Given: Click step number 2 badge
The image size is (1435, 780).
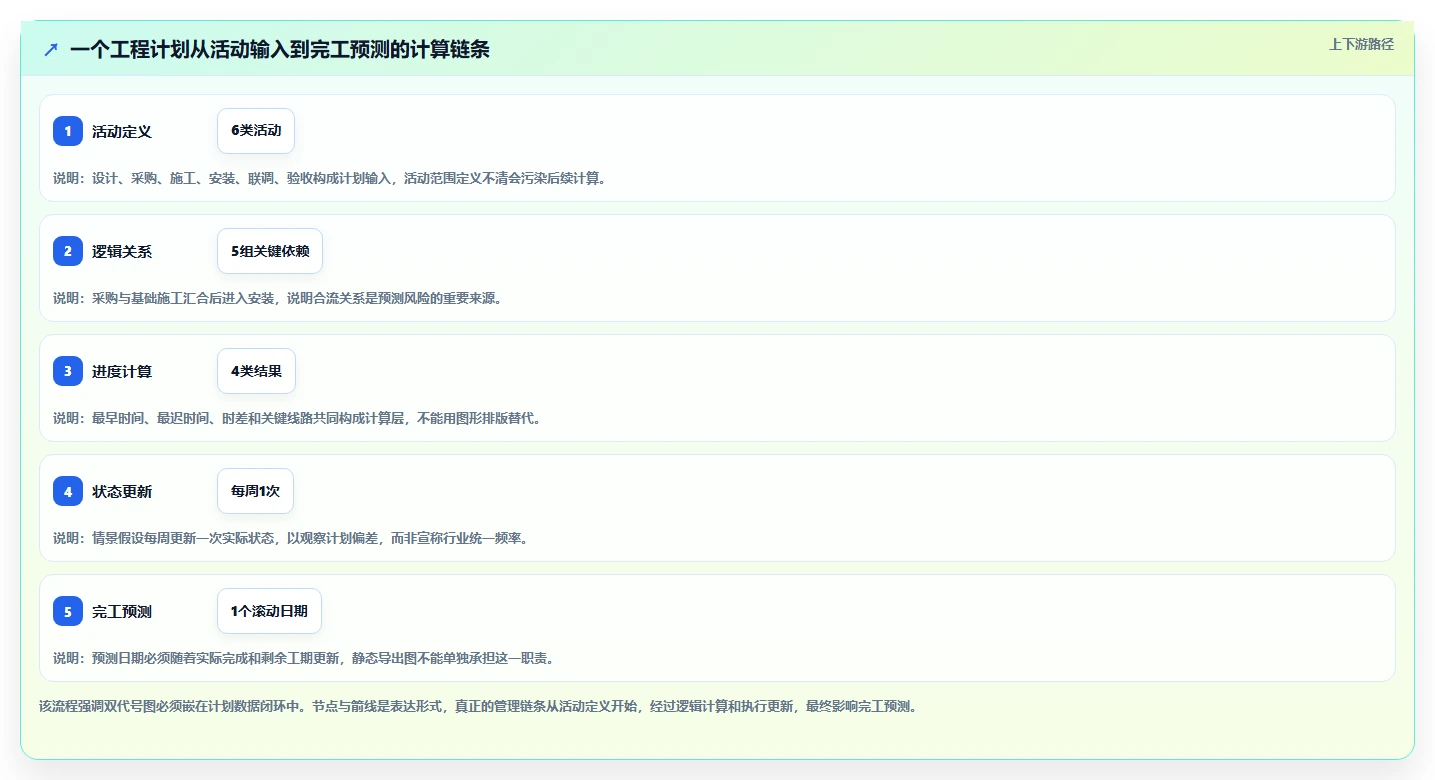Looking at the screenshot, I should tap(68, 251).
